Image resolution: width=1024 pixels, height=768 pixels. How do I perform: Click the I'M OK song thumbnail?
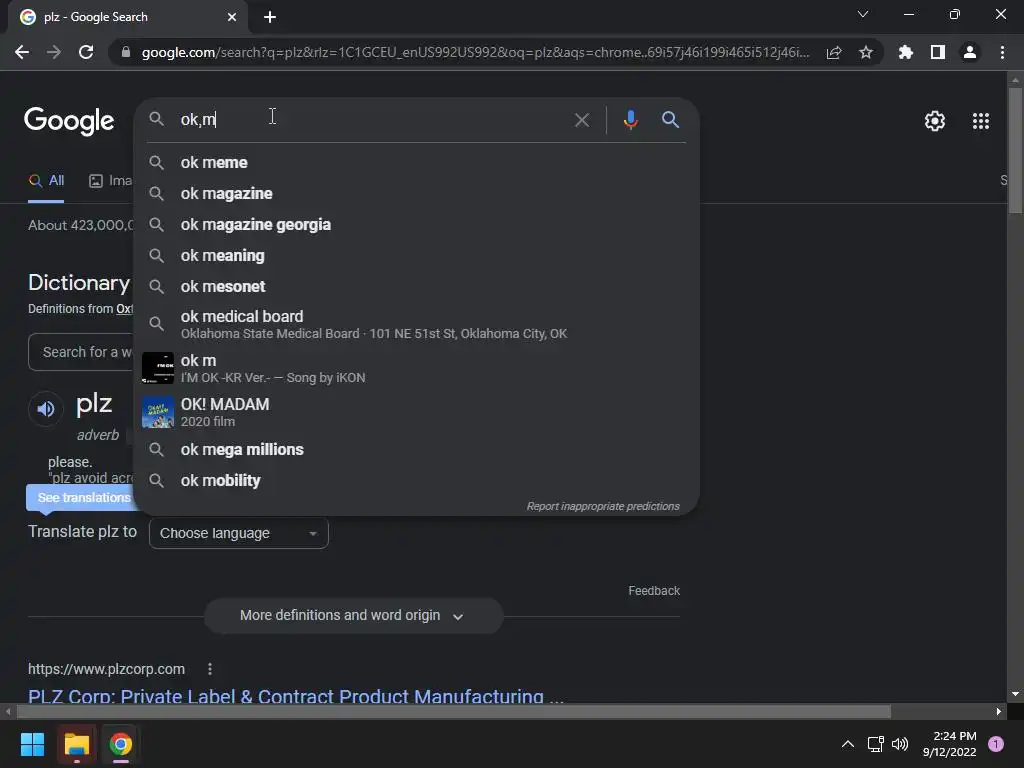[158, 368]
